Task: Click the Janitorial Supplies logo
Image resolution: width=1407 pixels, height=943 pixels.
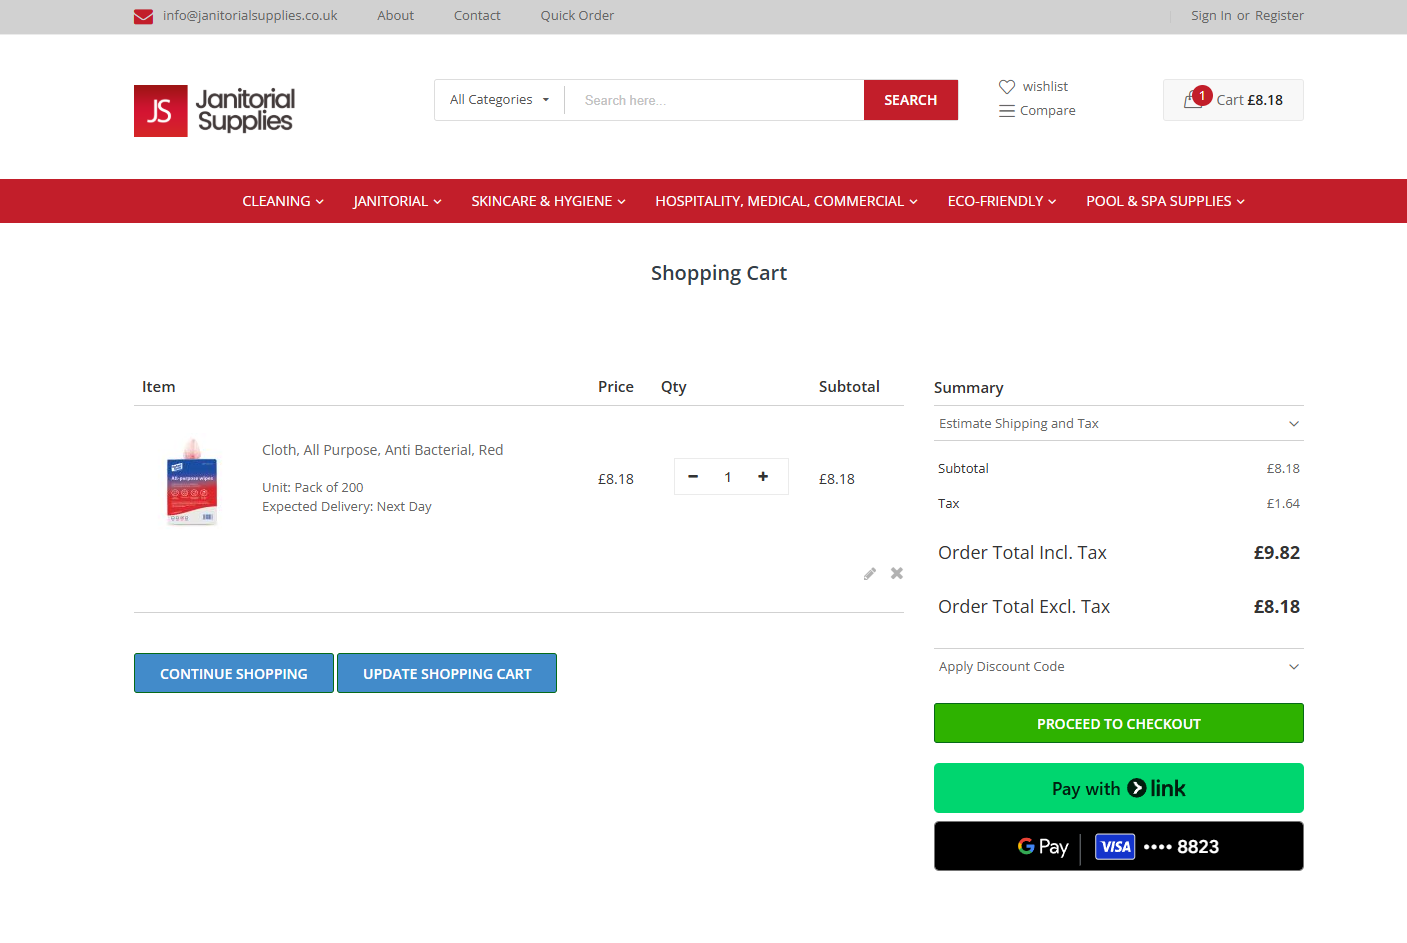Action: point(214,110)
